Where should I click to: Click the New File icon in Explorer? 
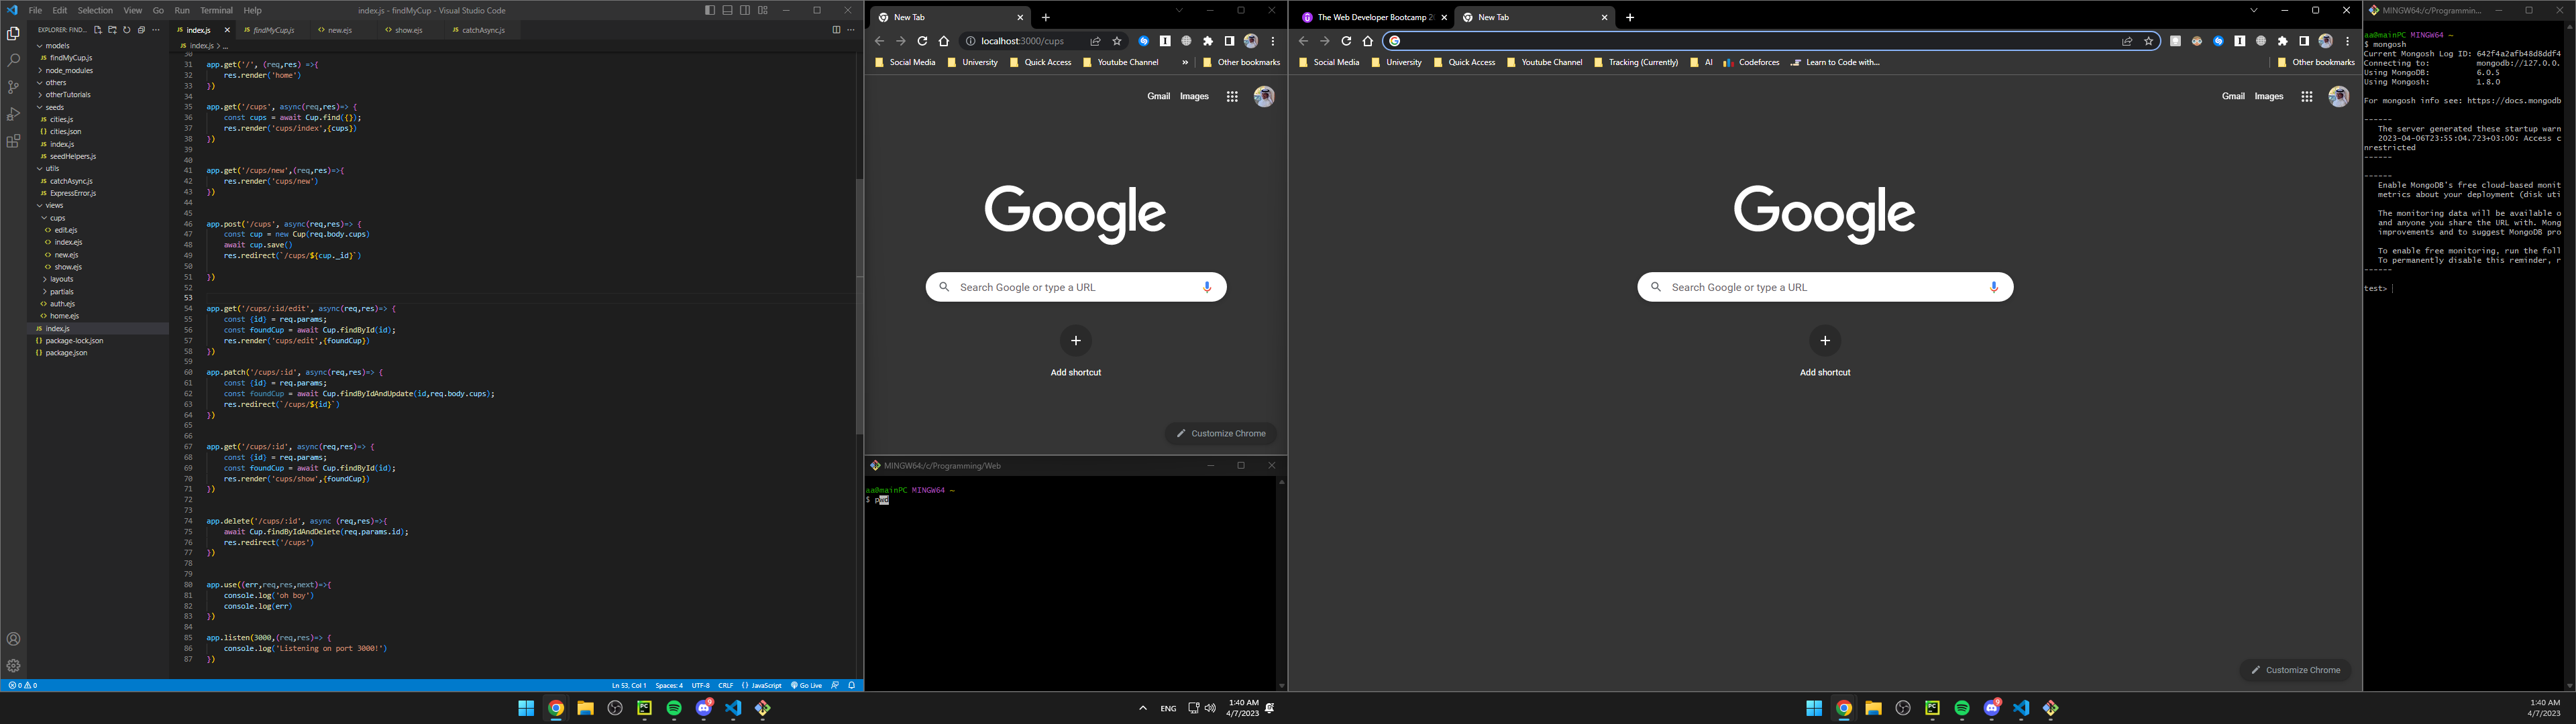click(98, 30)
